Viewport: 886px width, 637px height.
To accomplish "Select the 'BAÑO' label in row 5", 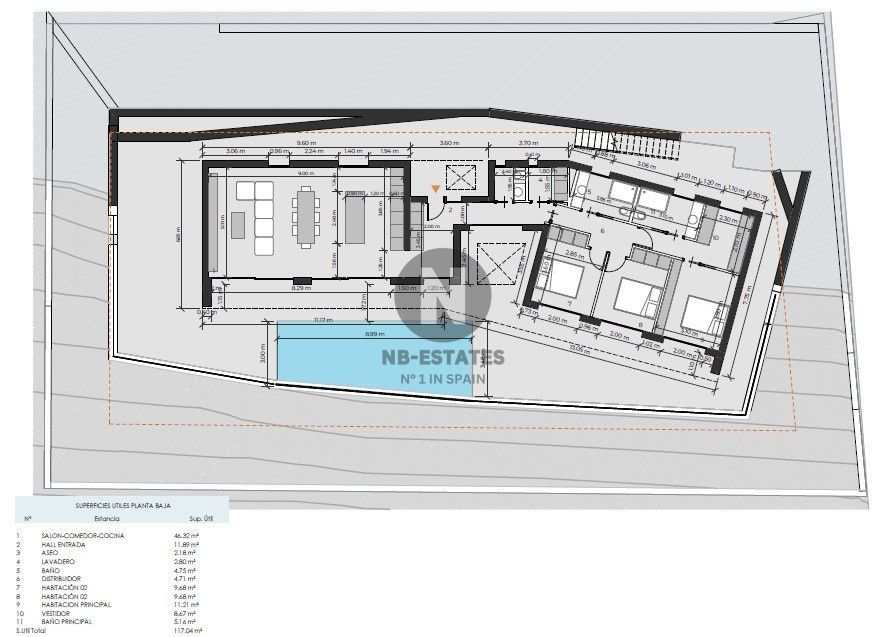I will coord(50,571).
